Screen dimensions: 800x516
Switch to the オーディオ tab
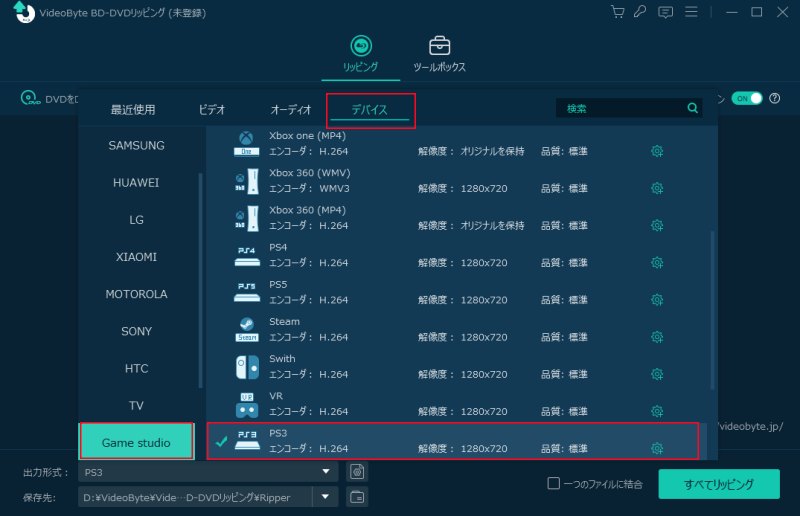tap(291, 110)
